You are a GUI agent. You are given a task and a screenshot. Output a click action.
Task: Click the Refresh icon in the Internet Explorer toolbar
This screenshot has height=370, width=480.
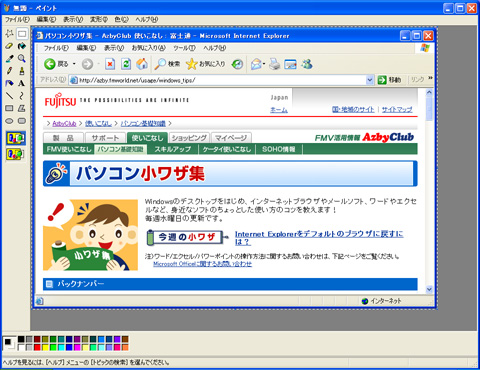tap(126, 64)
